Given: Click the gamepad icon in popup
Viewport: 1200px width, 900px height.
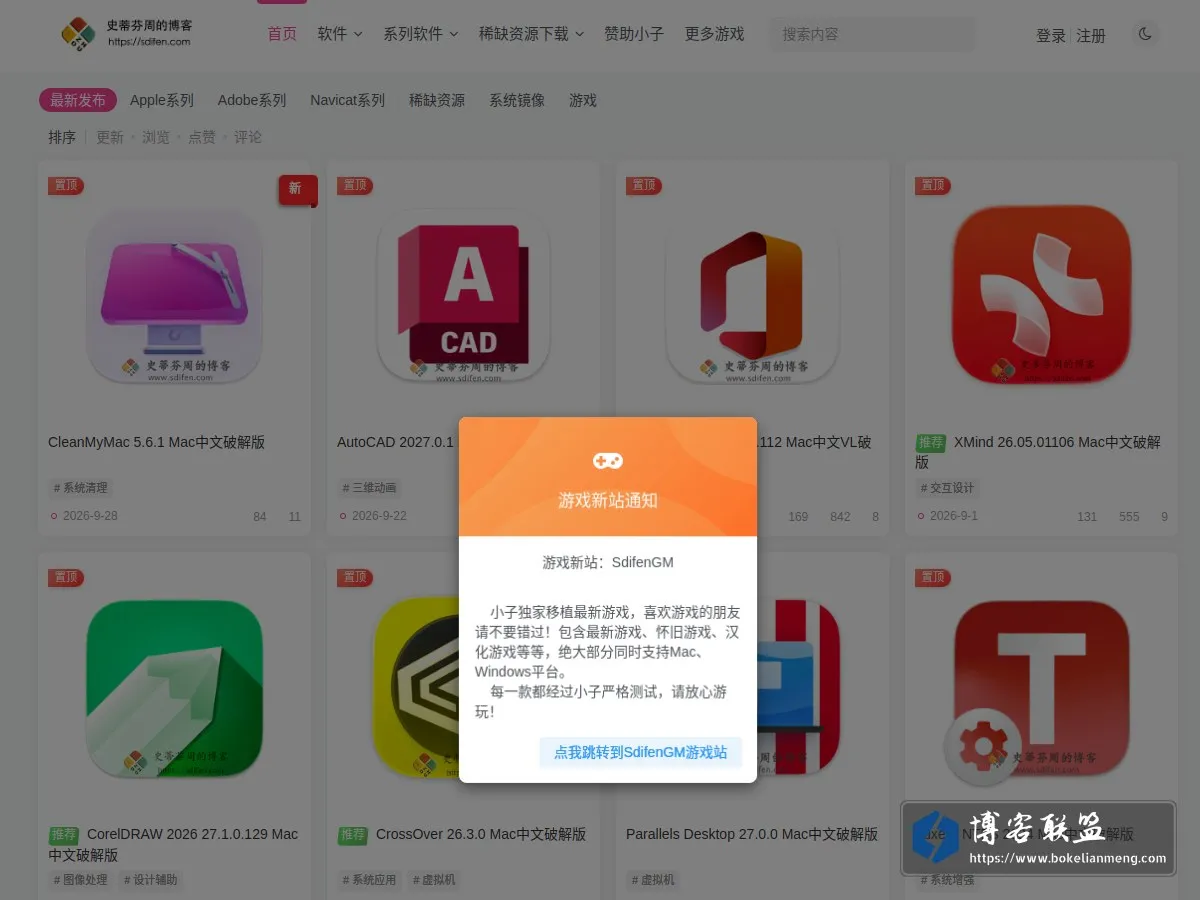Looking at the screenshot, I should click(x=608, y=461).
